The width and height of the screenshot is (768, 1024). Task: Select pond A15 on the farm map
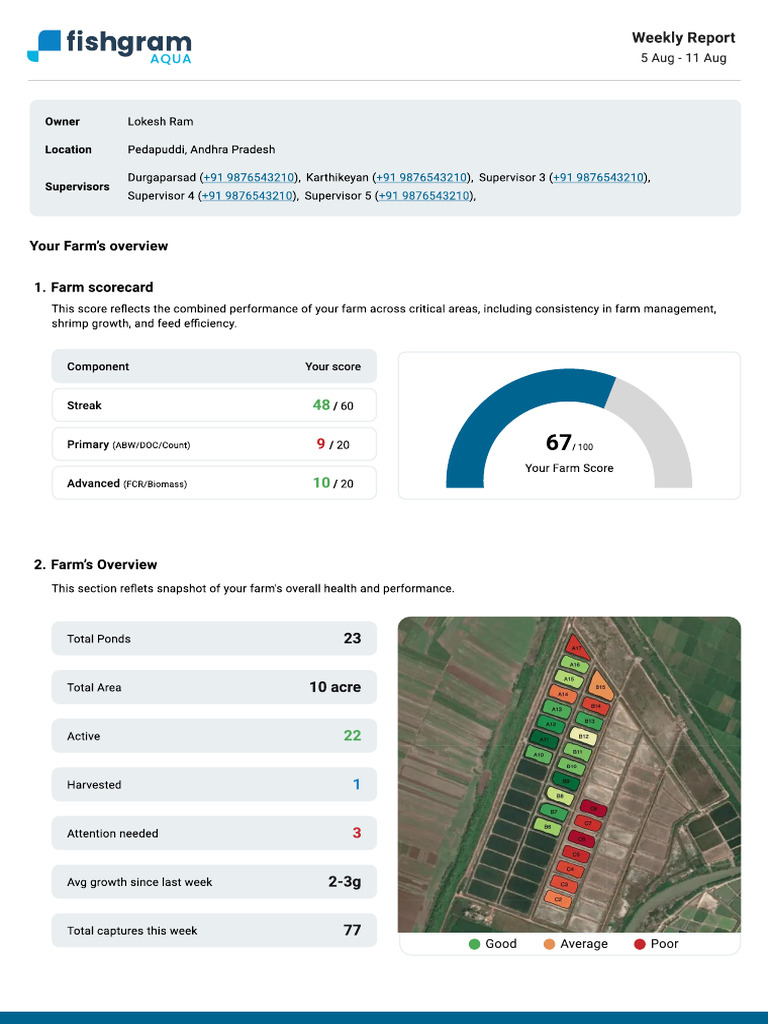coord(569,679)
